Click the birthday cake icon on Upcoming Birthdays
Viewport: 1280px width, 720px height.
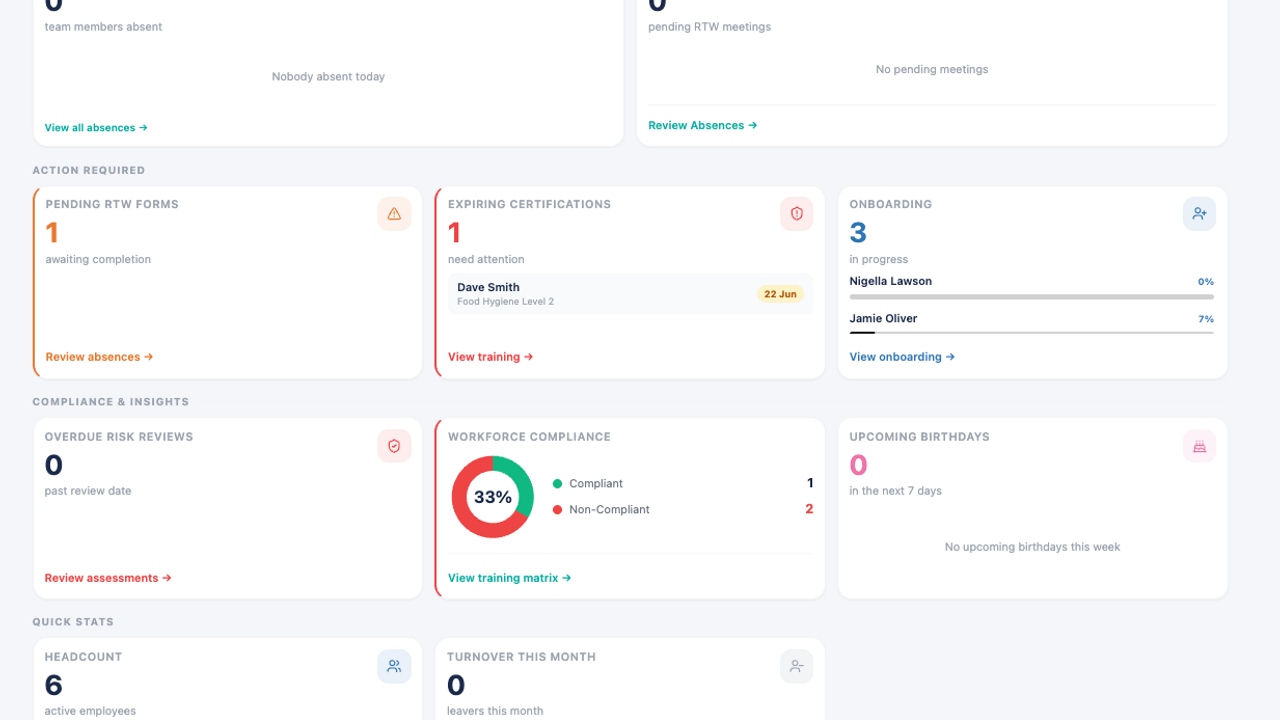[1199, 446]
